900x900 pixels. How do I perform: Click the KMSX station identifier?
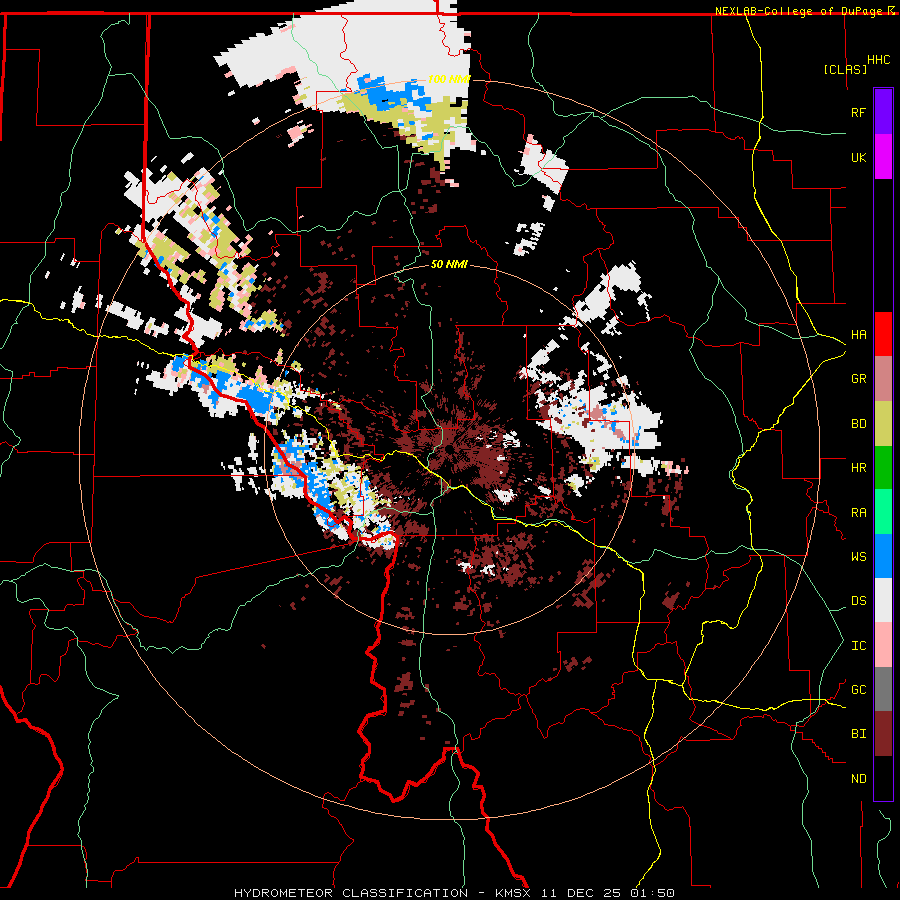(x=511, y=893)
